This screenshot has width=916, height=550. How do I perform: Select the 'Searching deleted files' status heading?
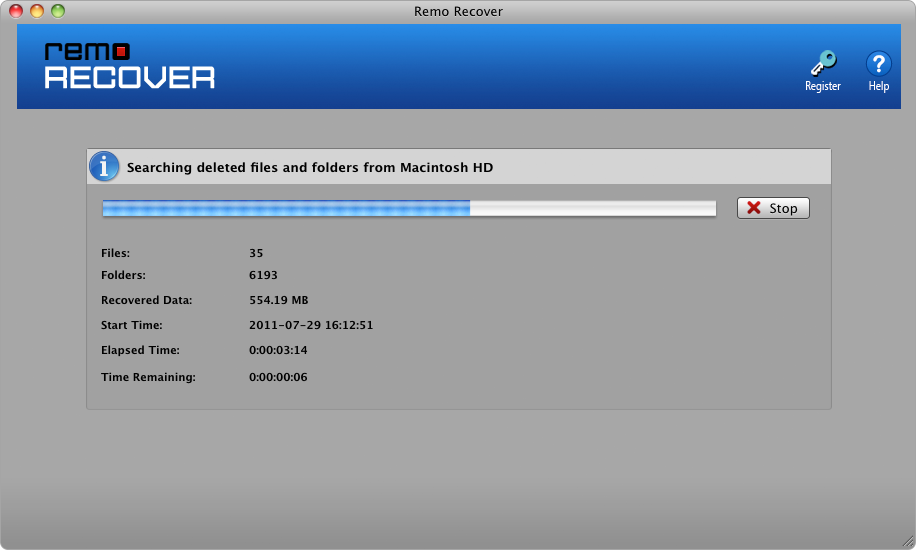[310, 168]
